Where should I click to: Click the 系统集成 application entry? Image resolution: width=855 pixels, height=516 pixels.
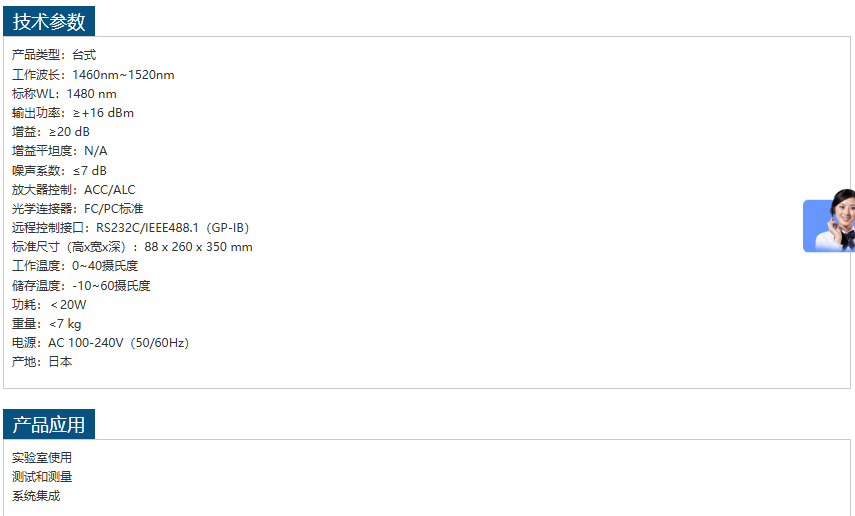tap(36, 496)
